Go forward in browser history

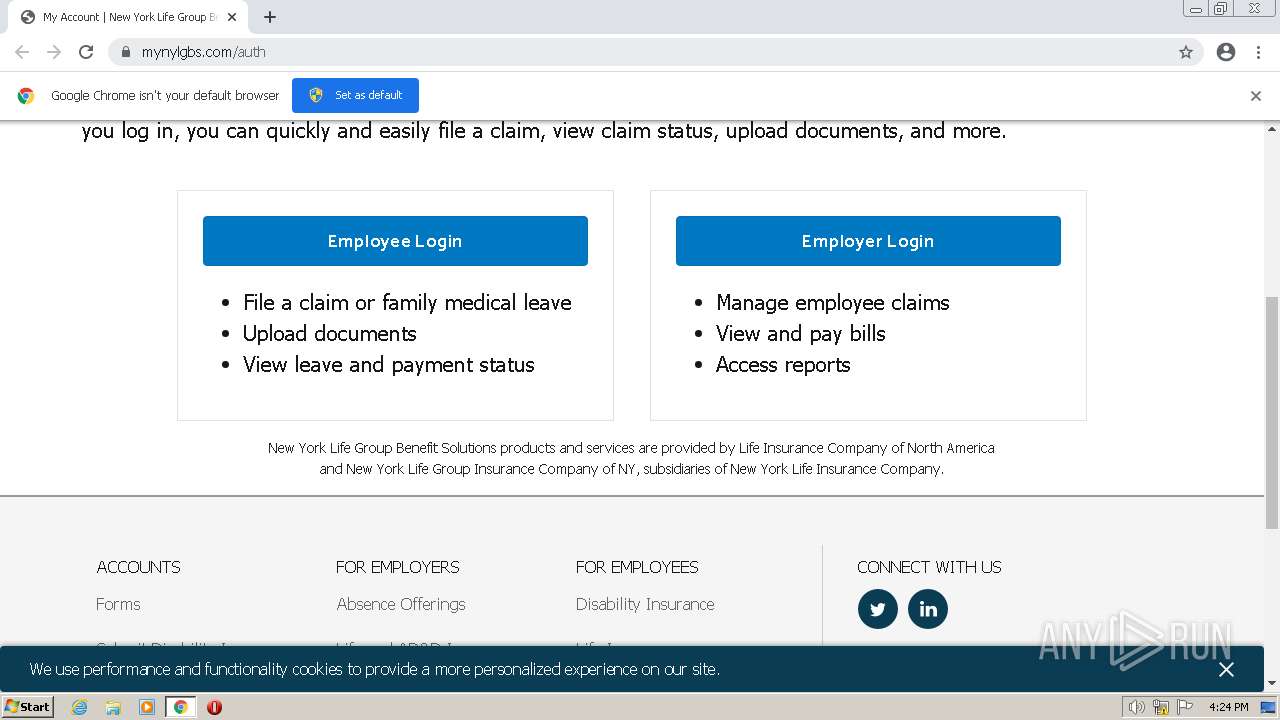pyautogui.click(x=54, y=52)
